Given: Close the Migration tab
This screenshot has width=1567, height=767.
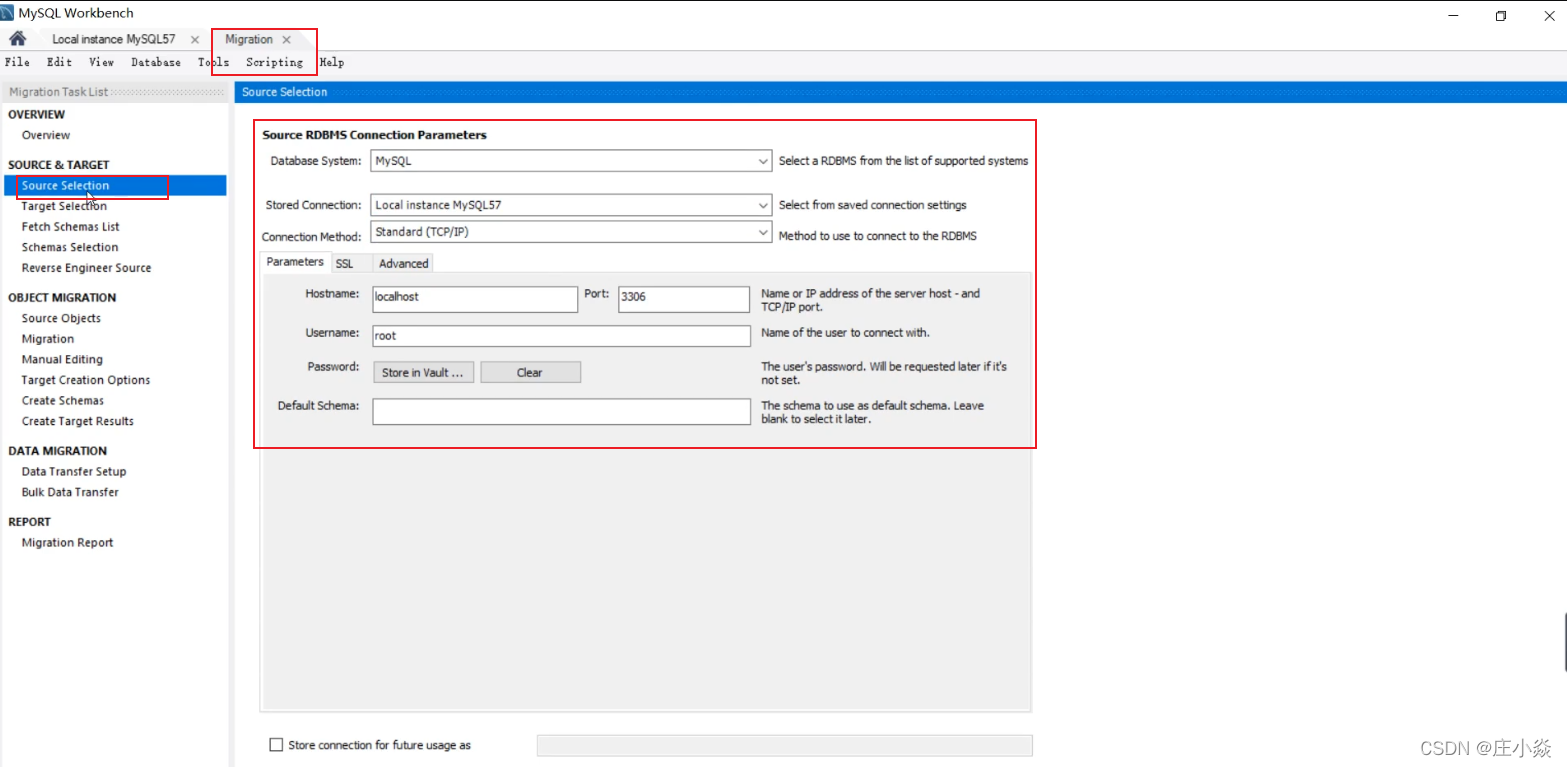Looking at the screenshot, I should click(287, 40).
